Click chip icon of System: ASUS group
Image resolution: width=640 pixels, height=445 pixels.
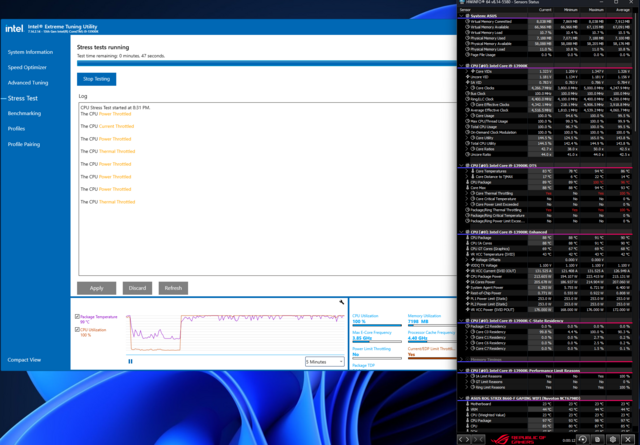[x=468, y=16]
